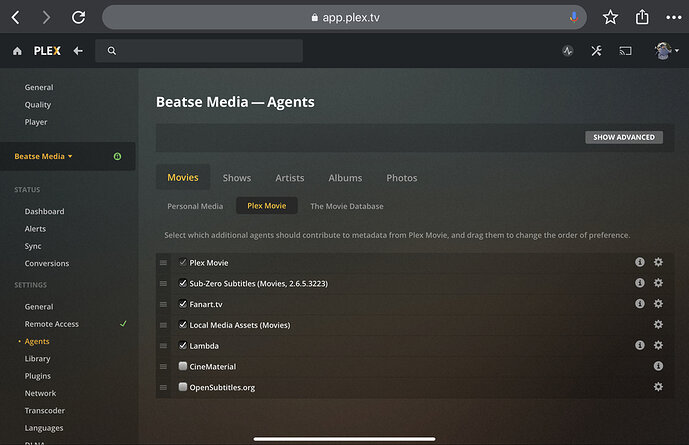
Task: Show info for Plex Movie agent
Action: pyautogui.click(x=640, y=262)
